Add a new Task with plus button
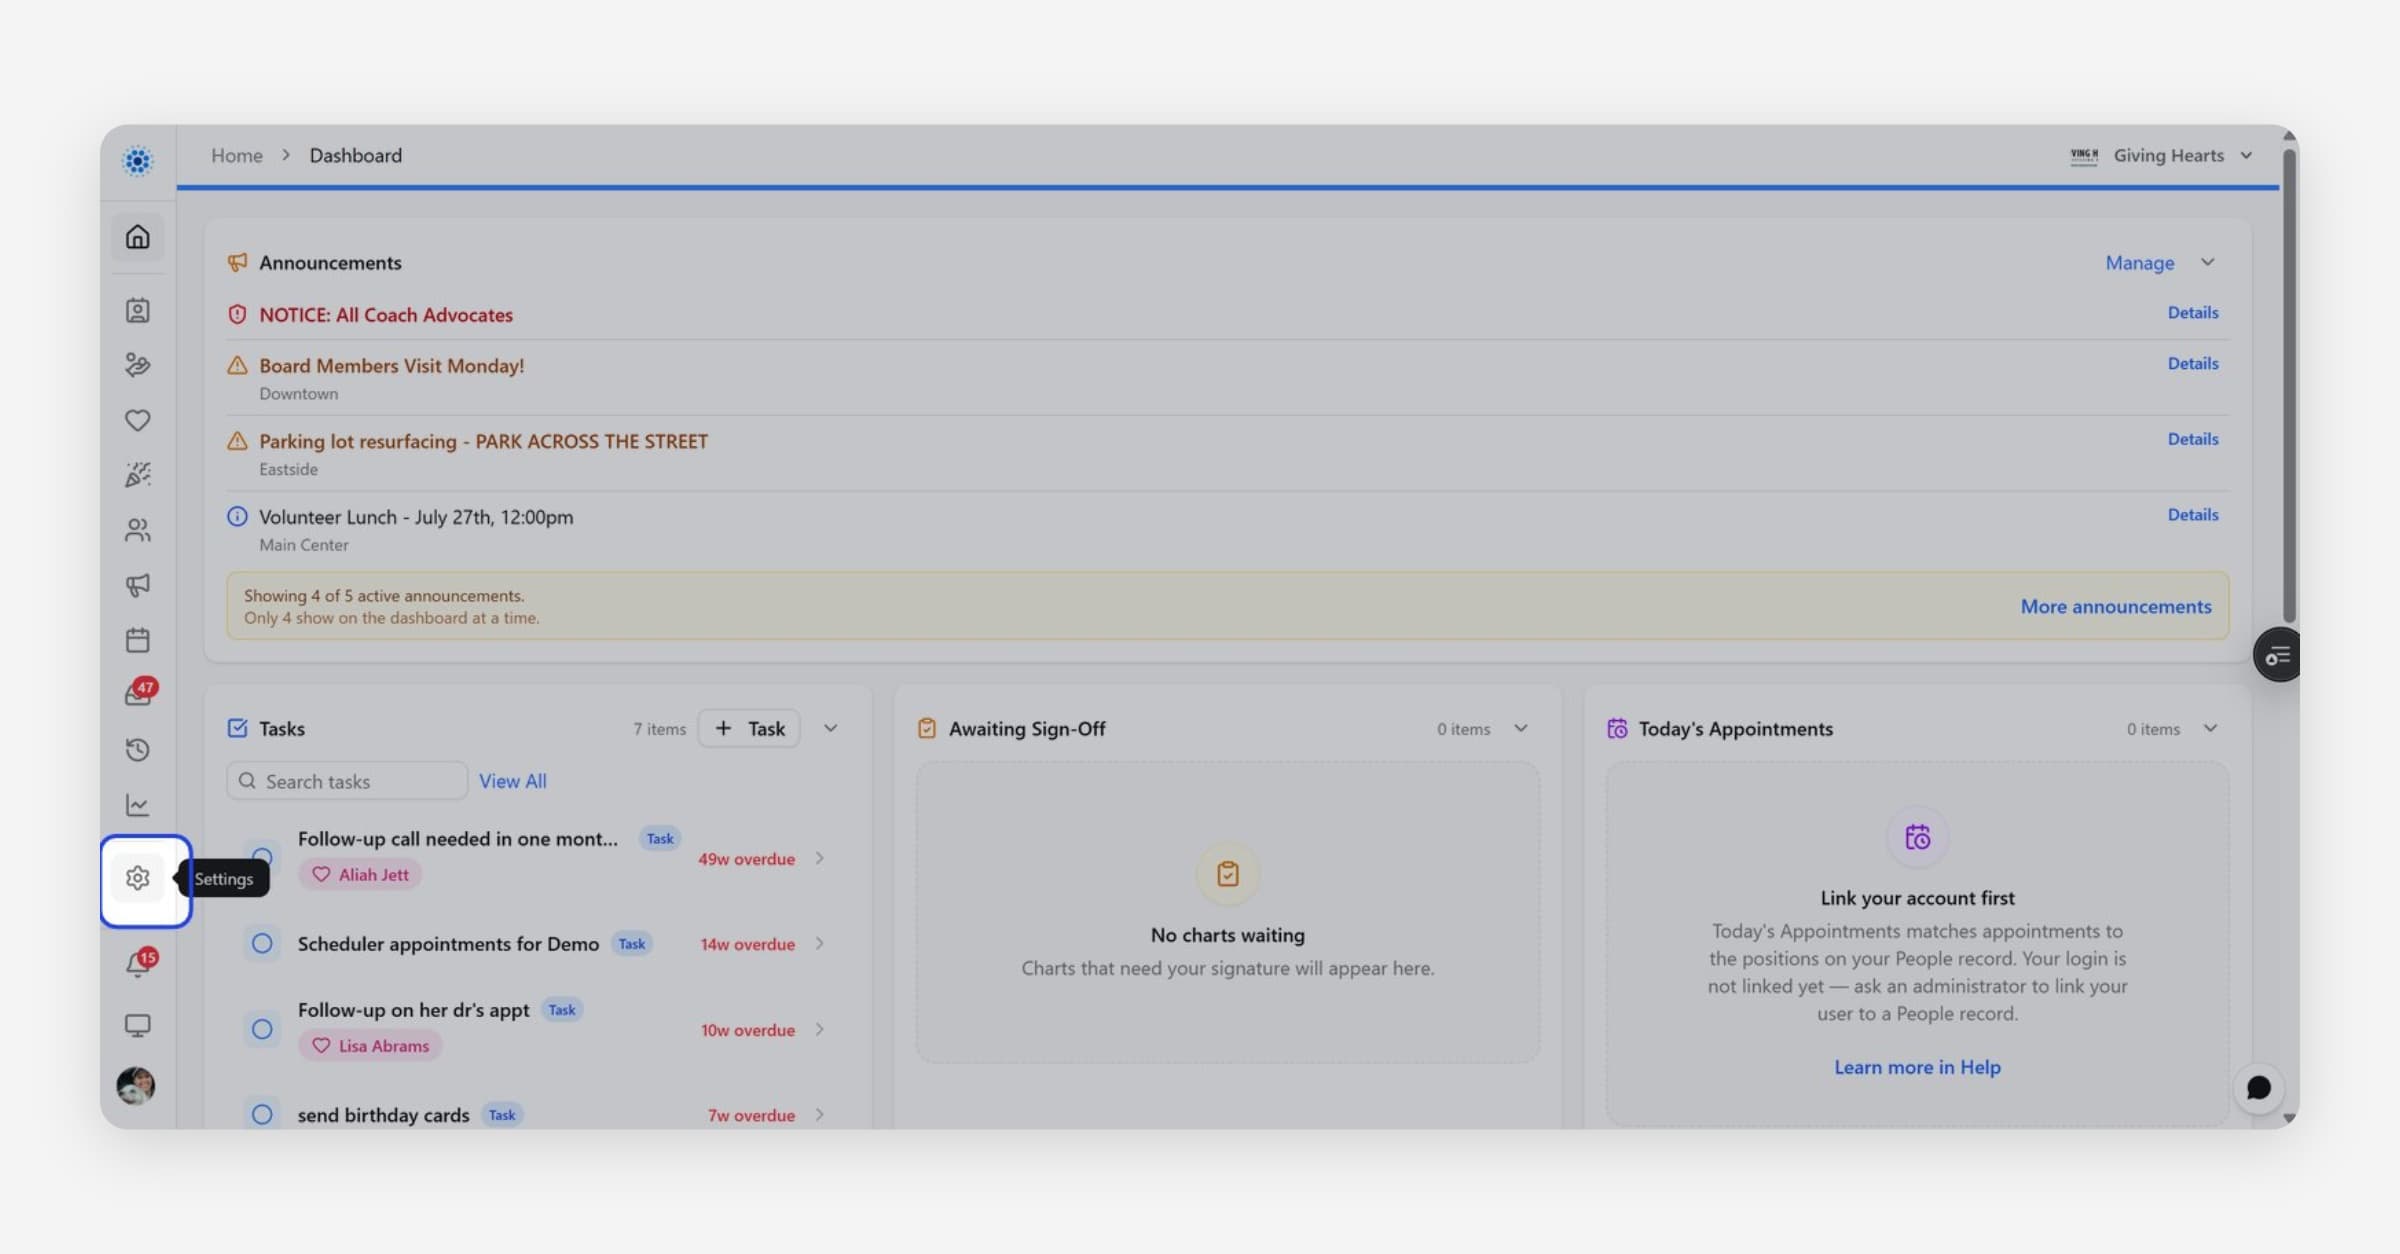The image size is (2400, 1254). tap(749, 728)
